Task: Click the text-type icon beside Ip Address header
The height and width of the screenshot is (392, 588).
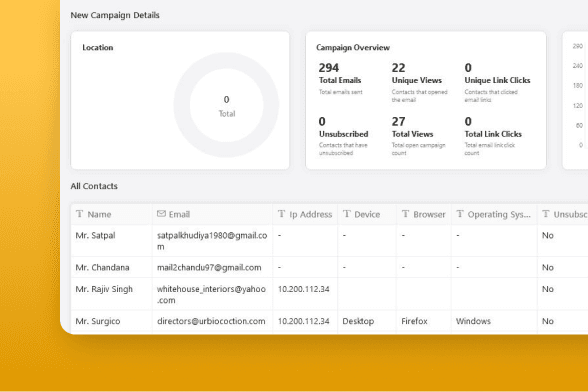Action: click(x=282, y=214)
